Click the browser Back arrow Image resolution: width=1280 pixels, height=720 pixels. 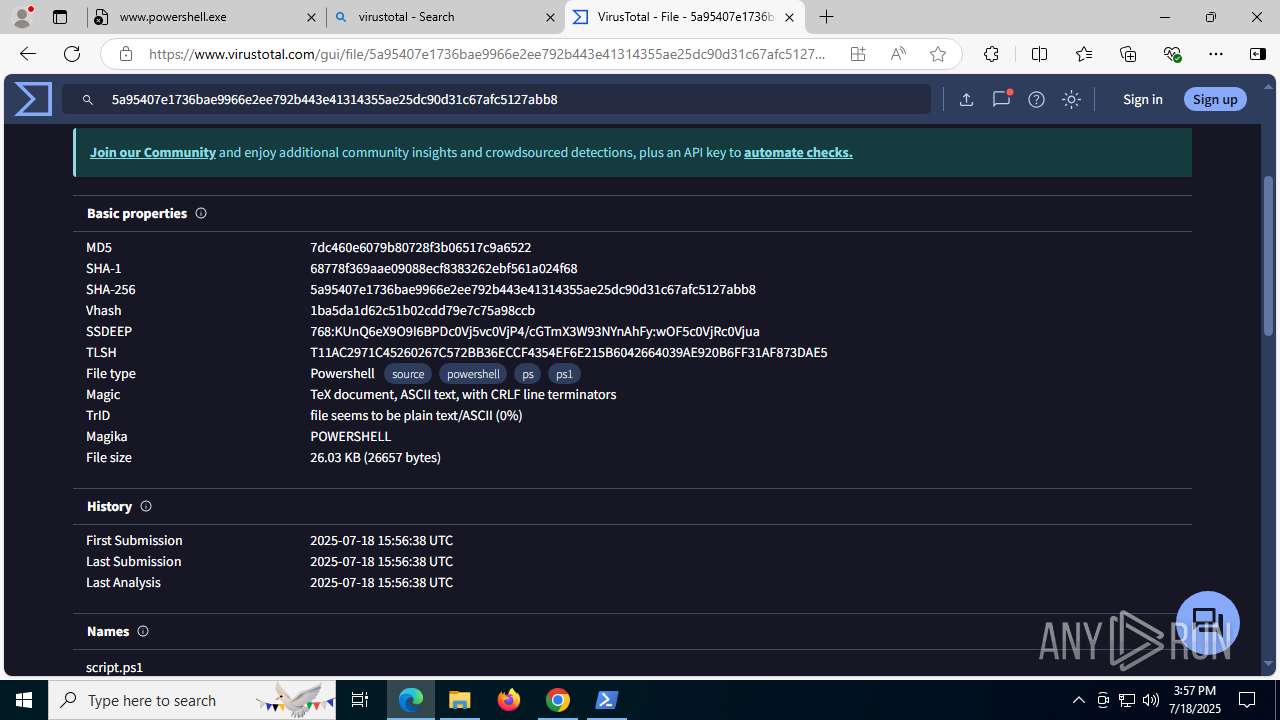(27, 54)
